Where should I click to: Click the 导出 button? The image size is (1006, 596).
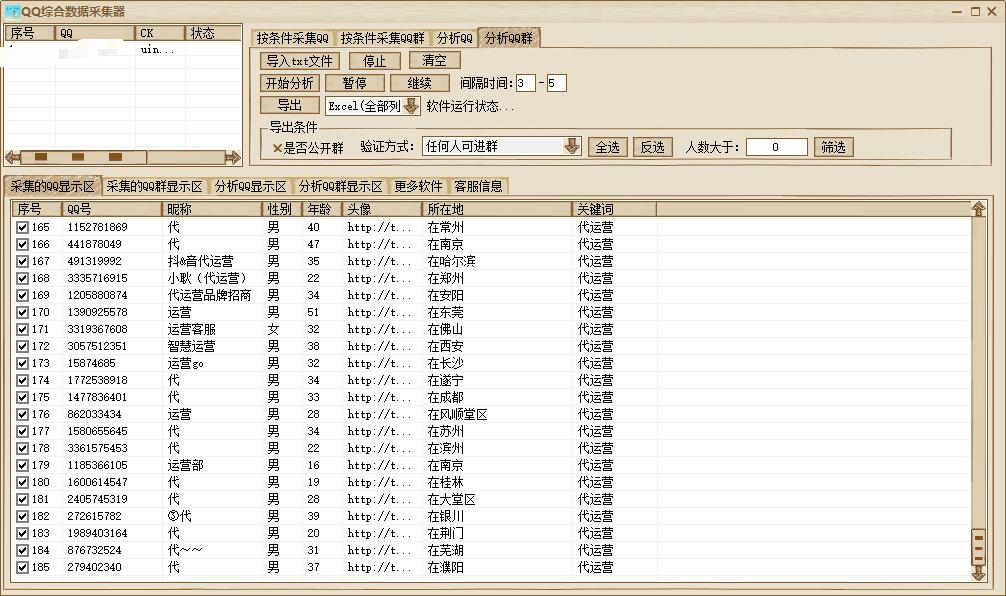[x=289, y=105]
